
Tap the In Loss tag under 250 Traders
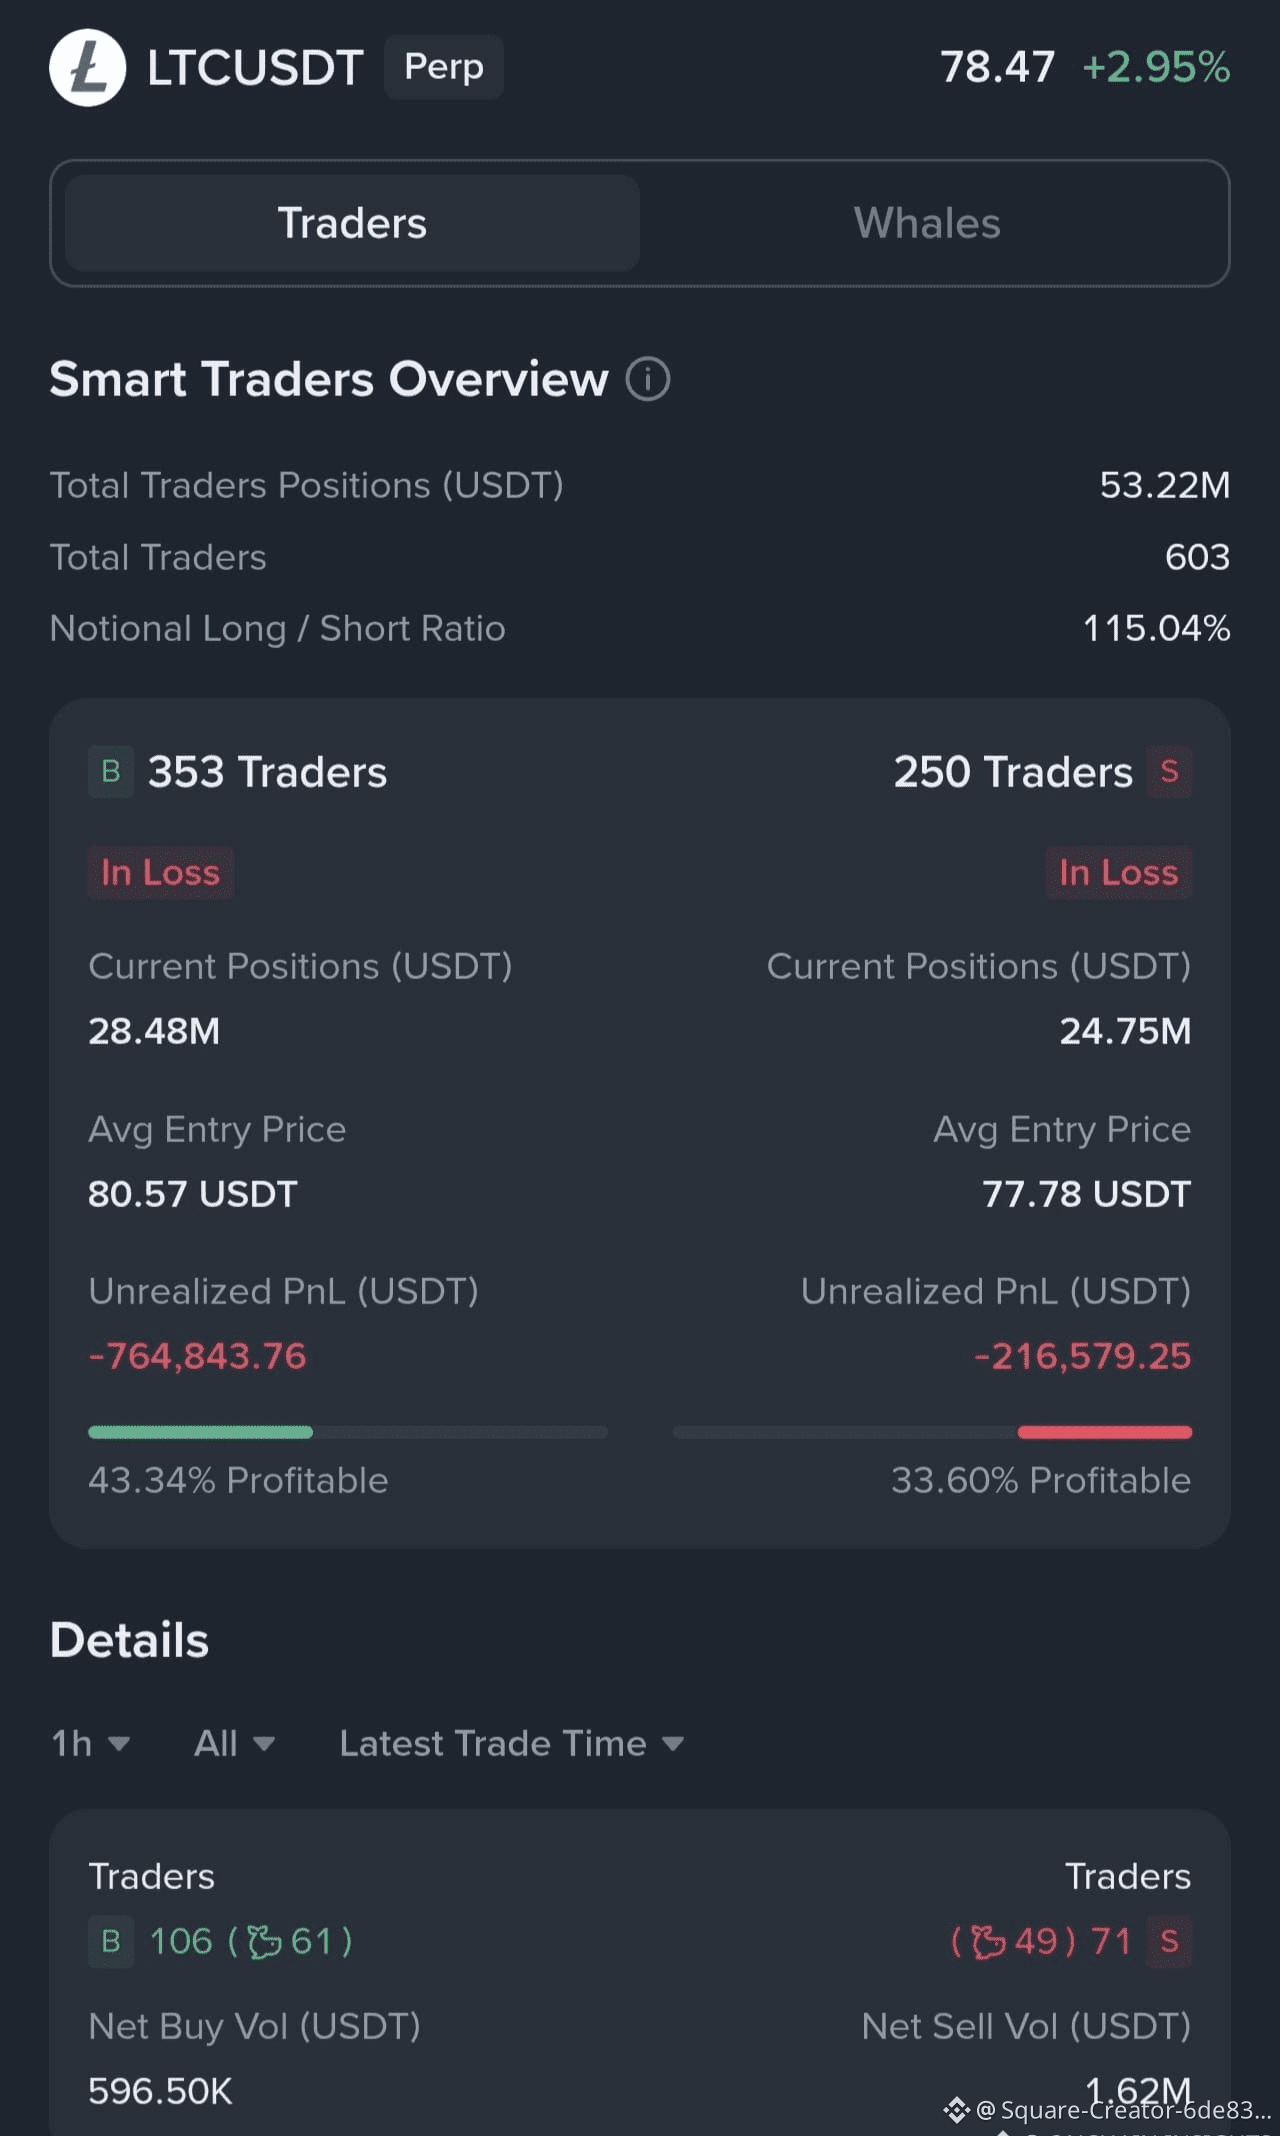click(1118, 873)
